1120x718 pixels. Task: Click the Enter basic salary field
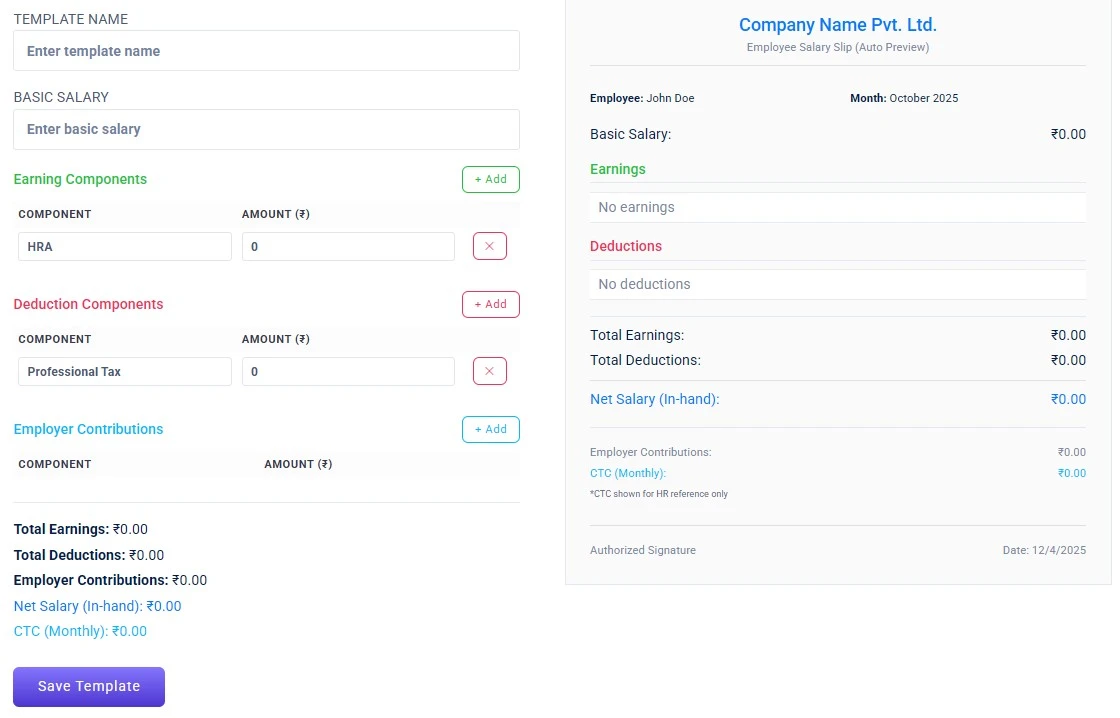[x=266, y=129]
